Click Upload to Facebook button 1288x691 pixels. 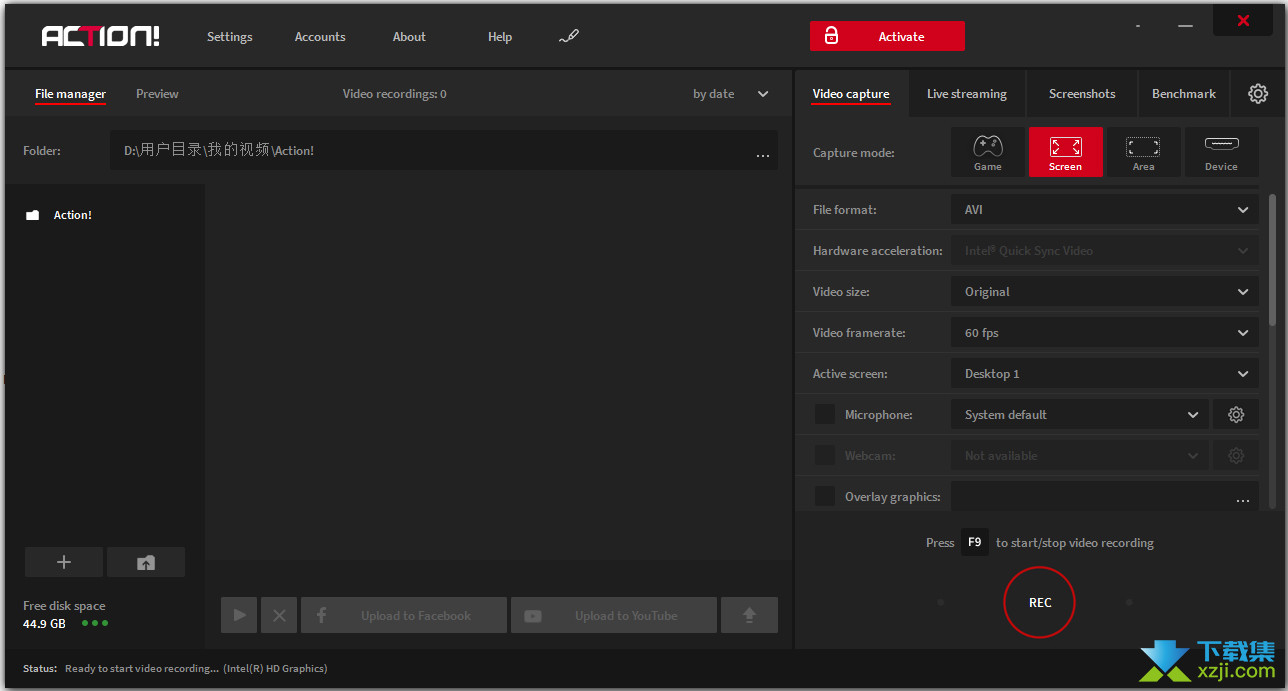pos(404,615)
